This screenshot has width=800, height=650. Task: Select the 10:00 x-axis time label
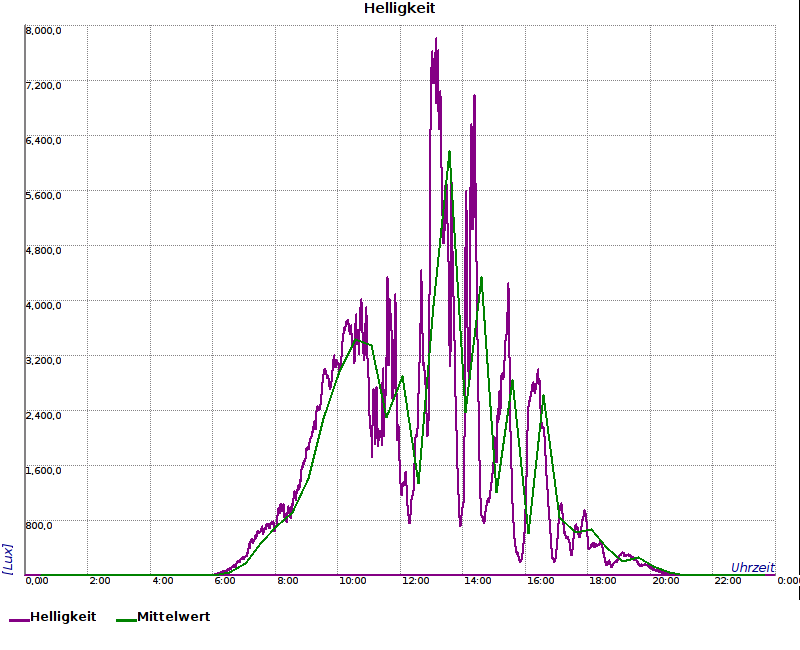point(352,581)
